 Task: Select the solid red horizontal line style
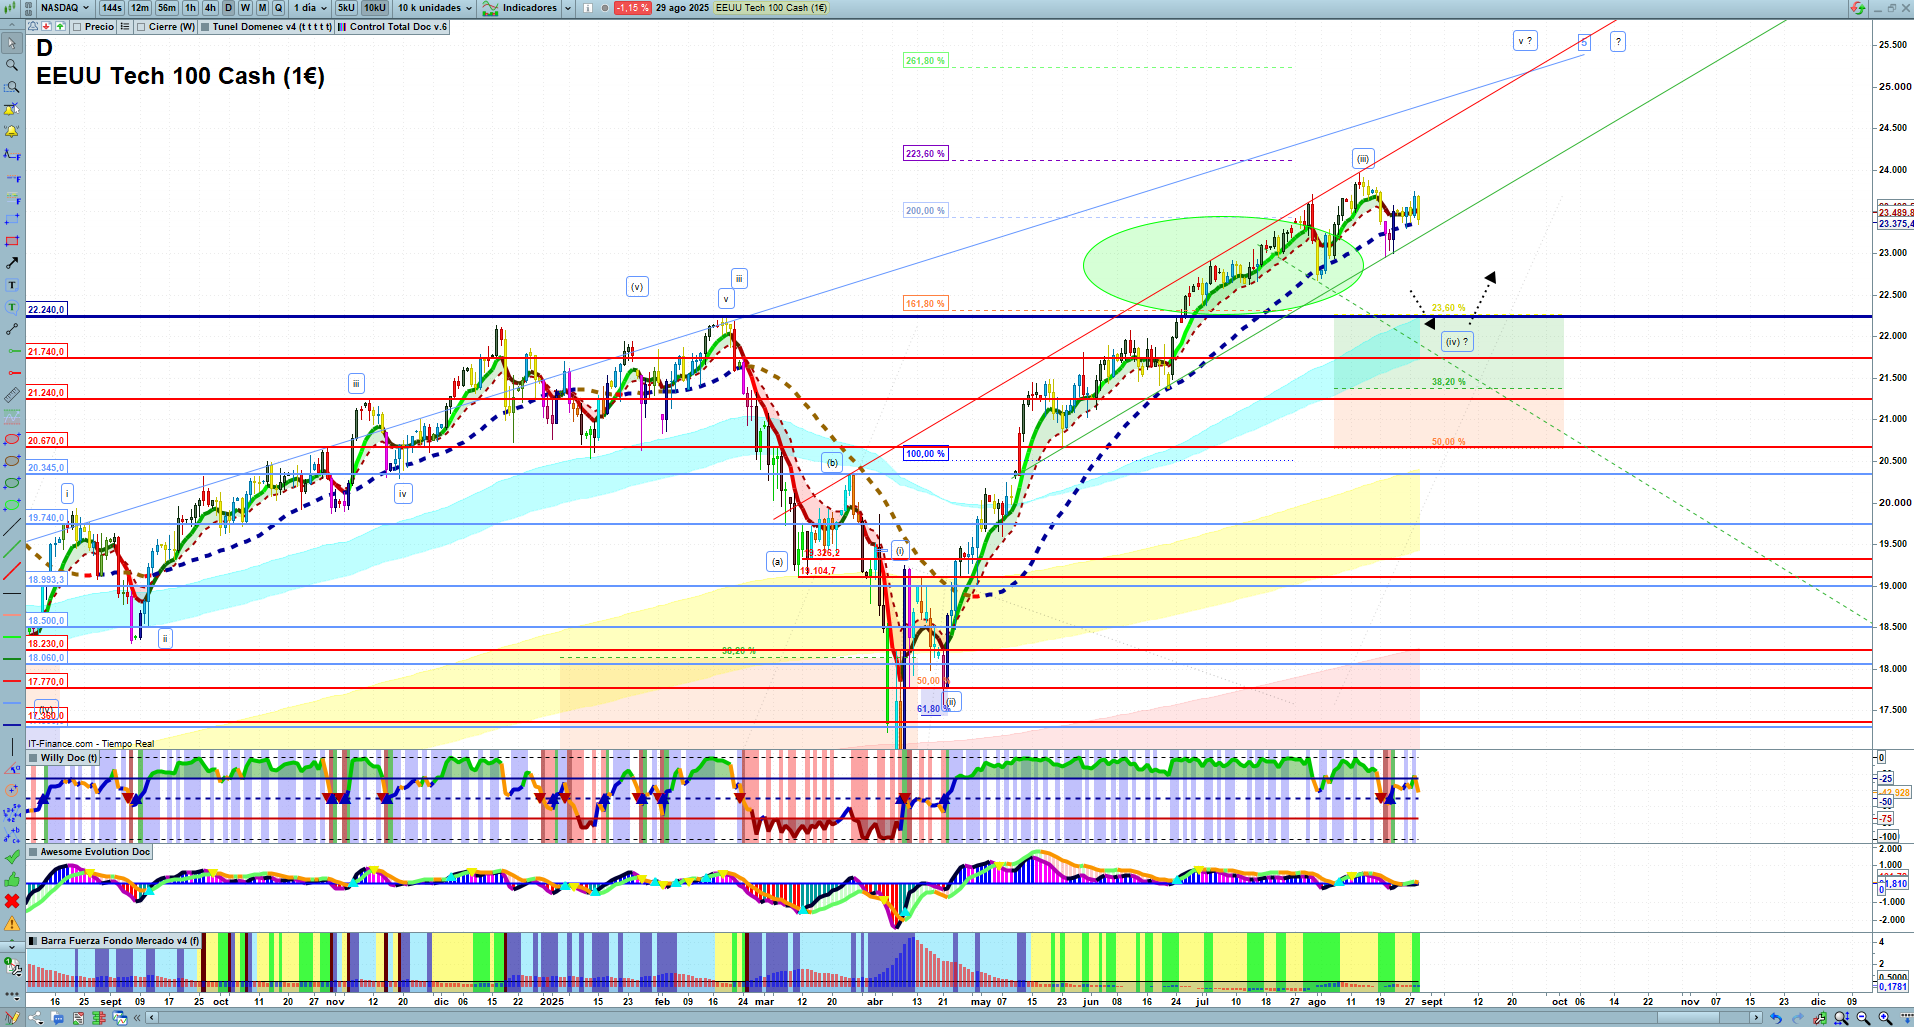[12, 681]
